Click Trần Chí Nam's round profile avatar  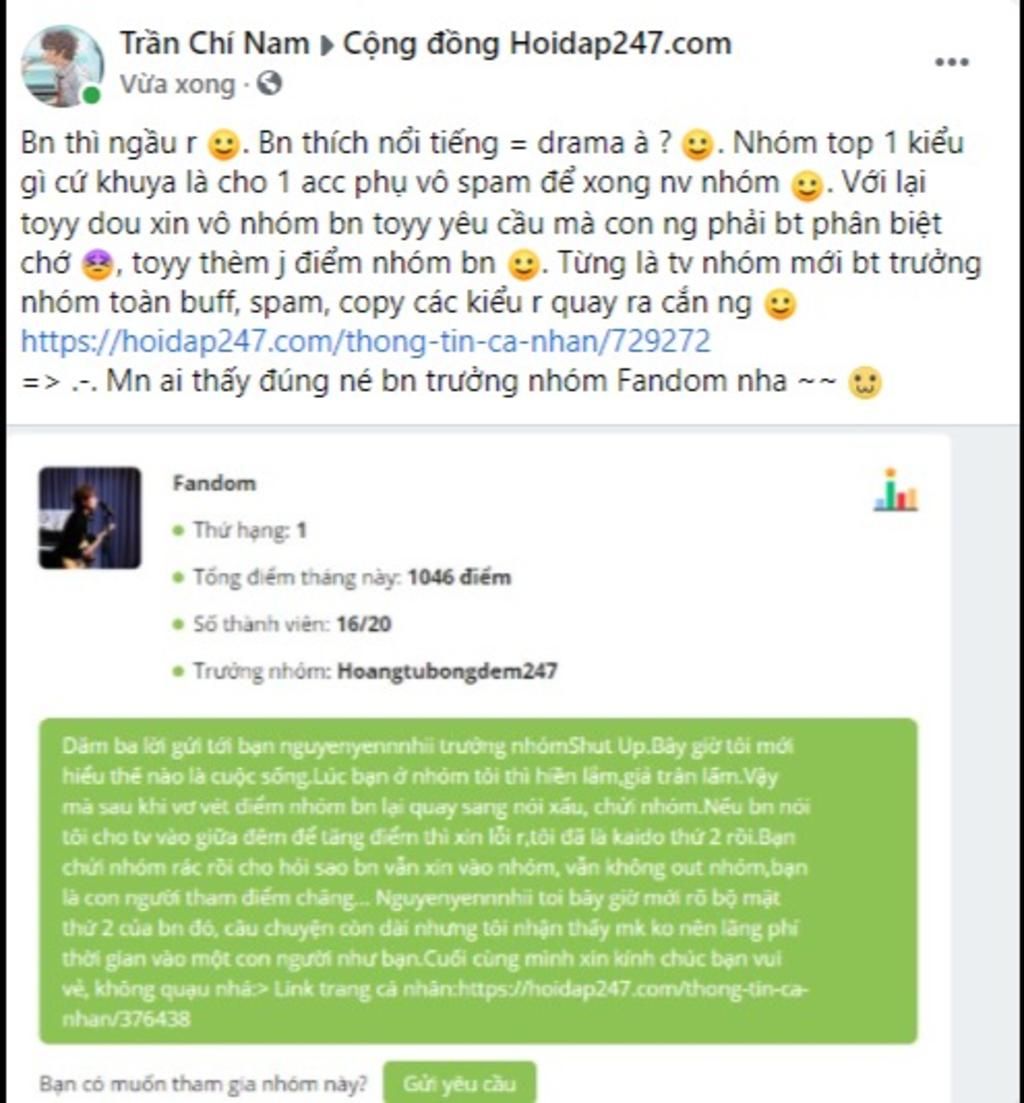[63, 65]
